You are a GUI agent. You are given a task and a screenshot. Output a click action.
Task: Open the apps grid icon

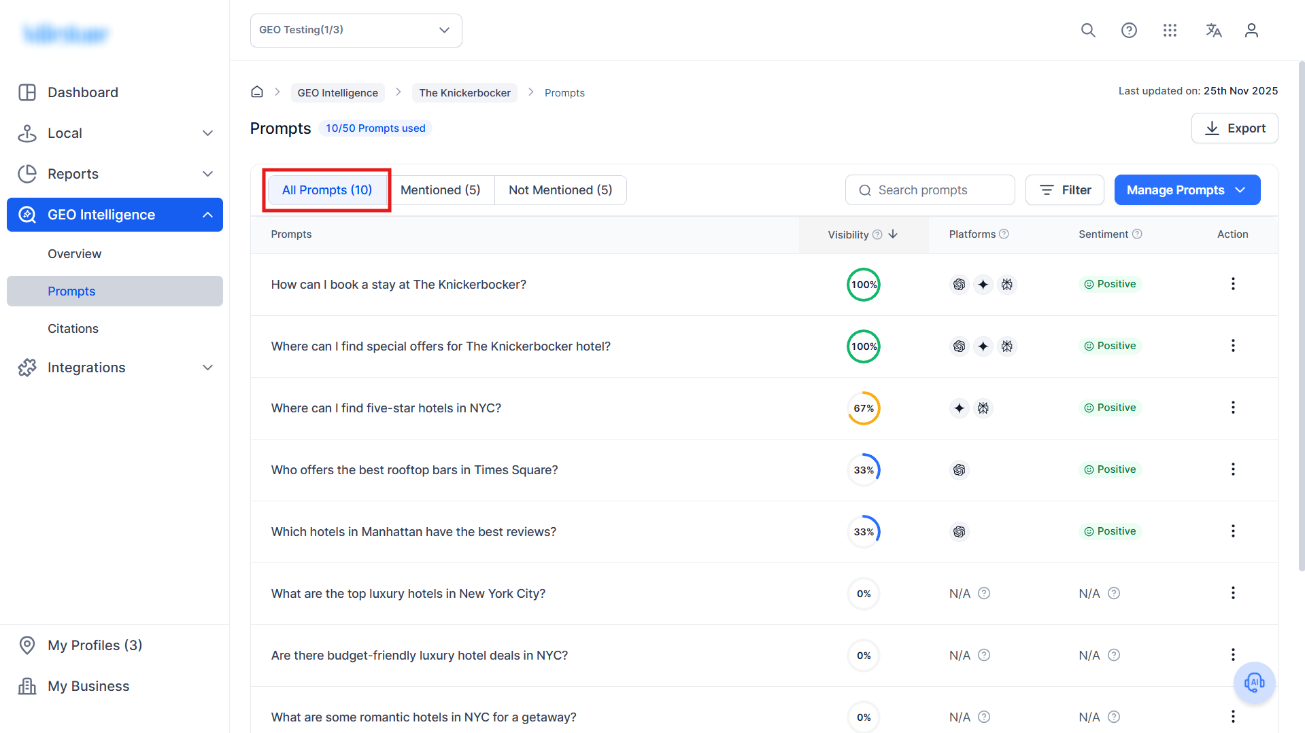coord(1170,31)
